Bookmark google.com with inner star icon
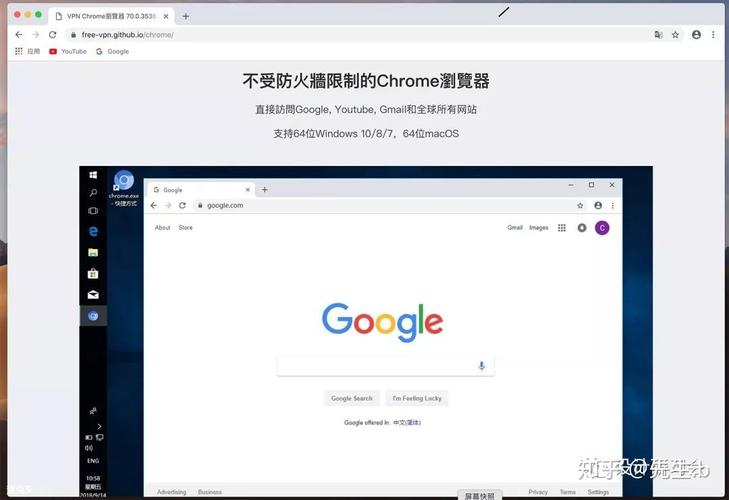The image size is (729, 500). pos(580,205)
